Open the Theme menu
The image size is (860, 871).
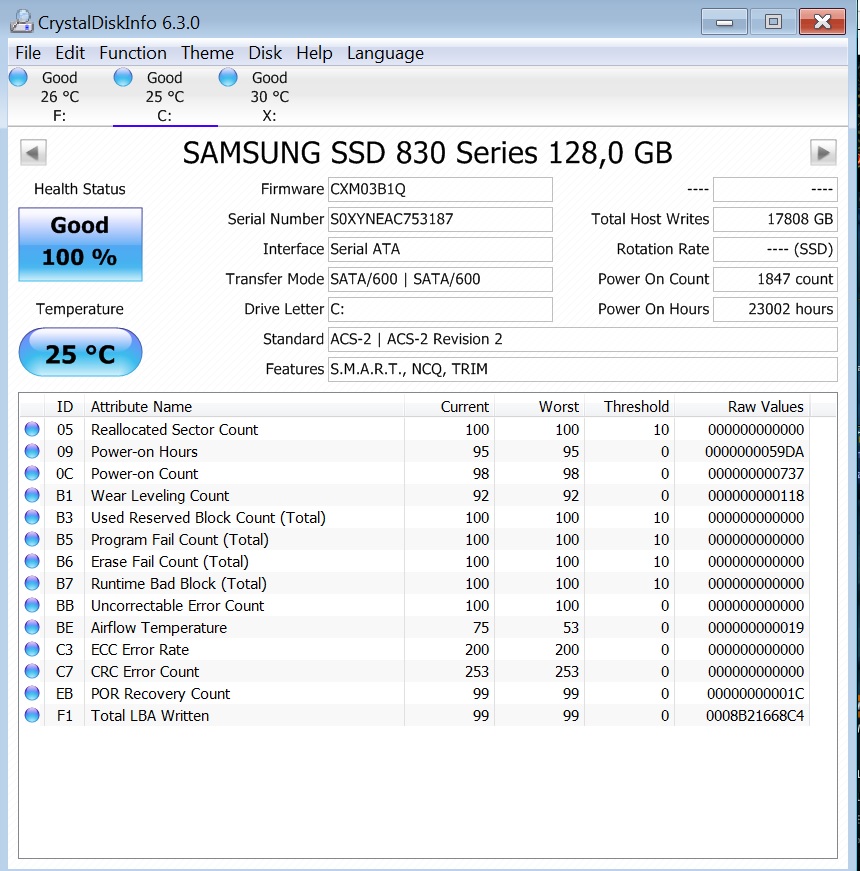click(207, 53)
